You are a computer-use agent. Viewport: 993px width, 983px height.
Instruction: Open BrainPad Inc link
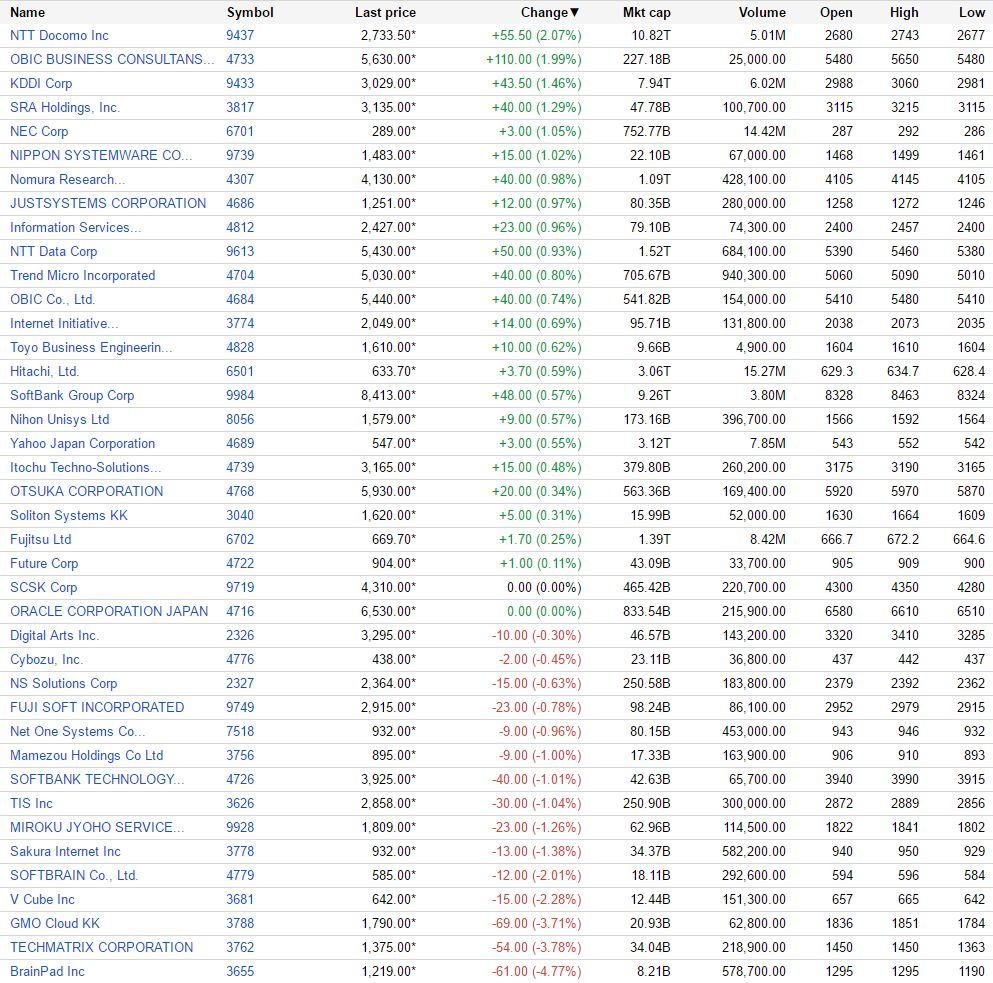coord(47,972)
